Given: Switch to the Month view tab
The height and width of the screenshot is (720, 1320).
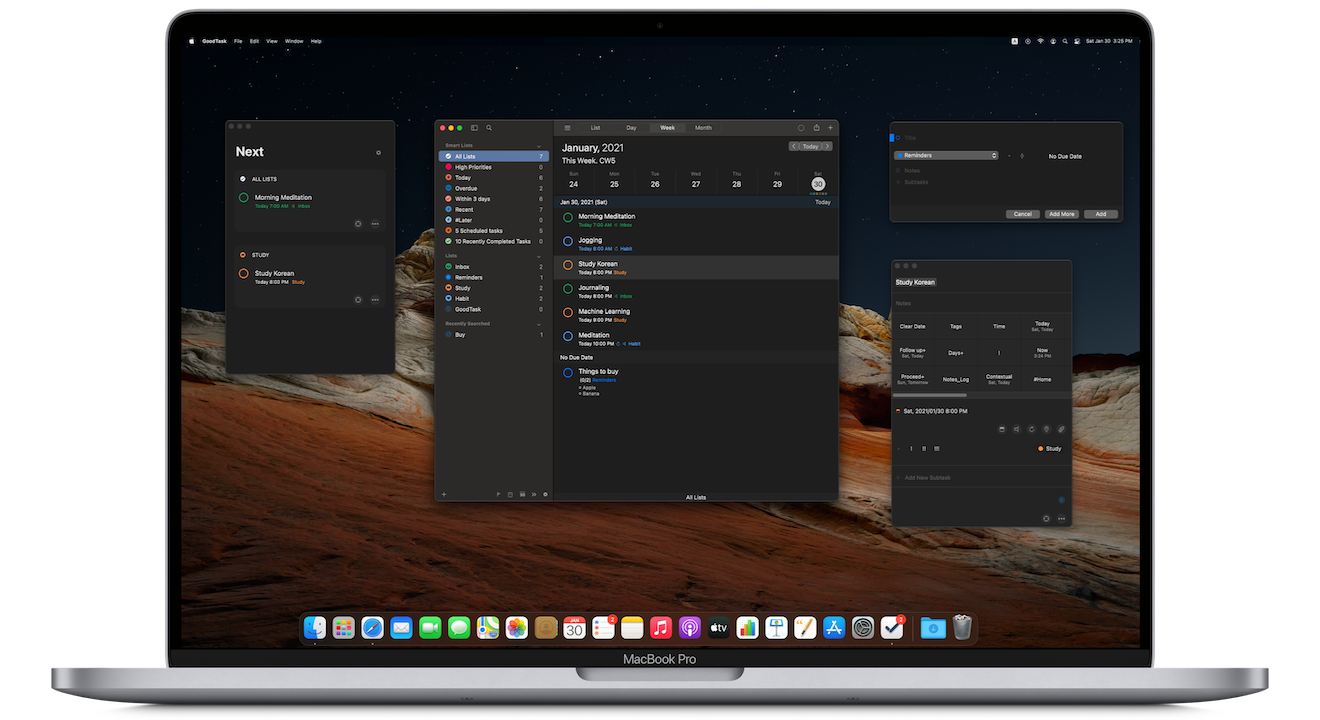Looking at the screenshot, I should 703,128.
